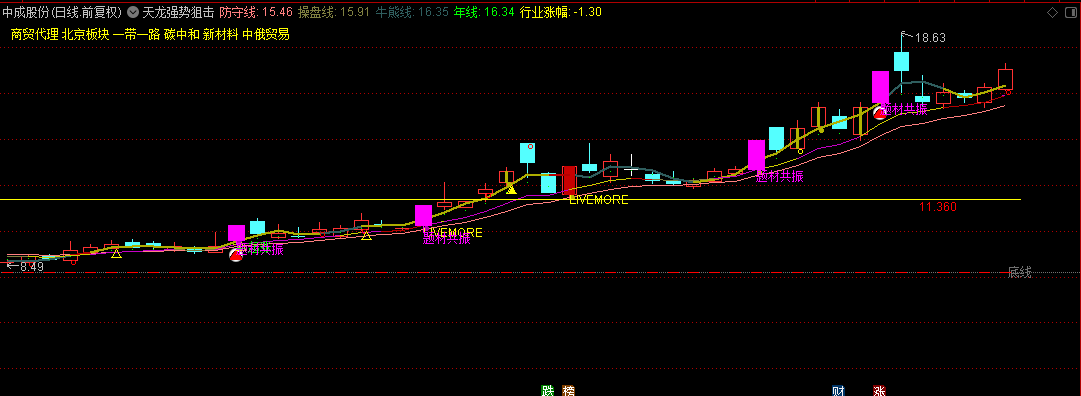Click the 底线 label on the dashed line

click(x=1020, y=273)
